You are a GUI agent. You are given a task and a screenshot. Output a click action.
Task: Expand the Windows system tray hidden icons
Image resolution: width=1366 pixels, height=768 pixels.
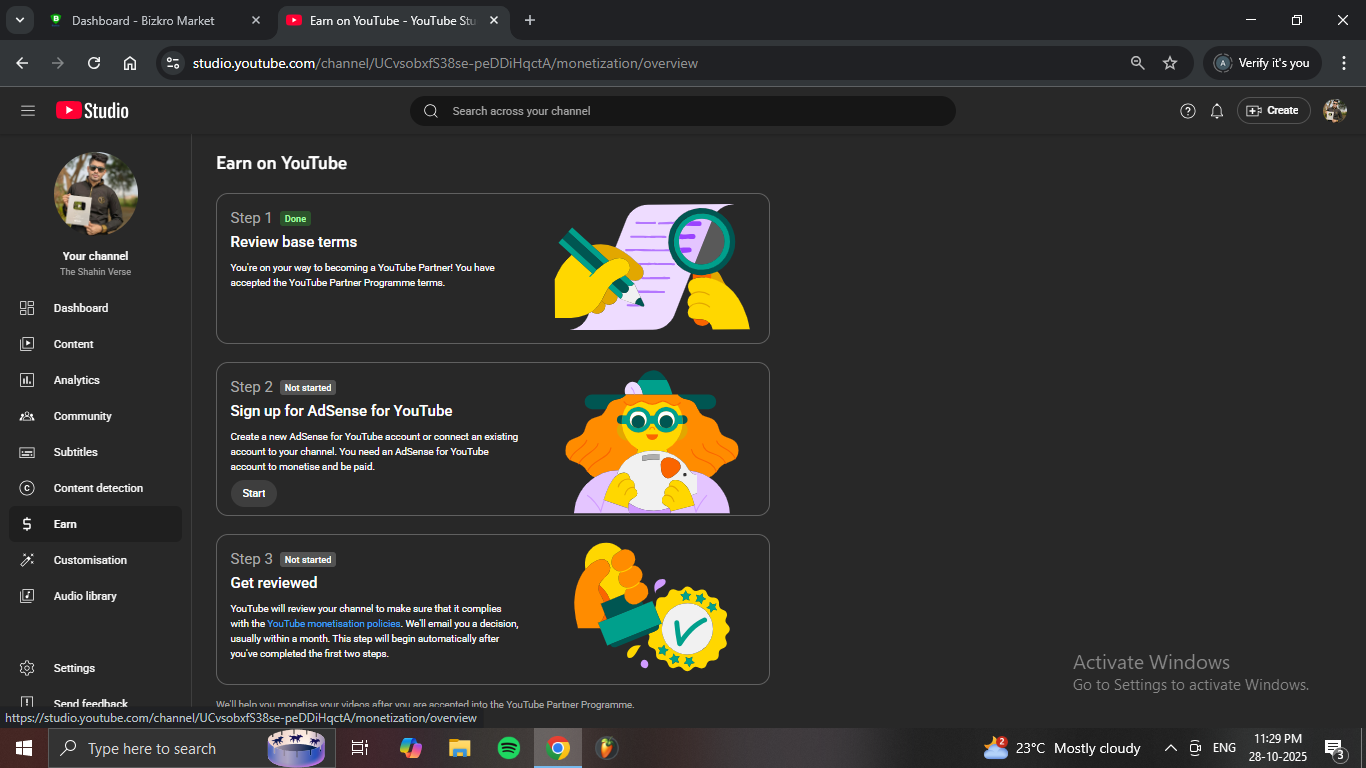1170,748
